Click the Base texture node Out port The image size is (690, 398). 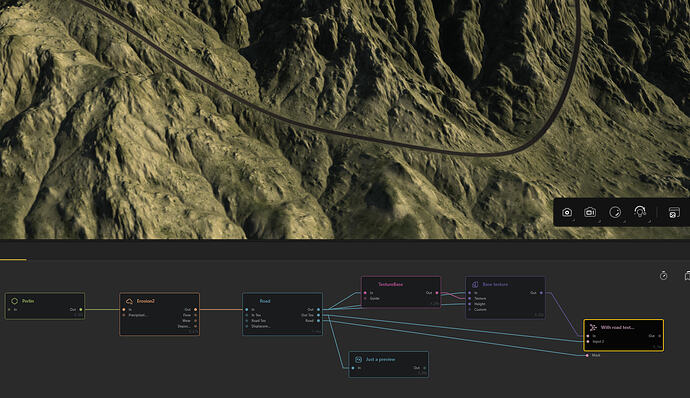(541, 293)
